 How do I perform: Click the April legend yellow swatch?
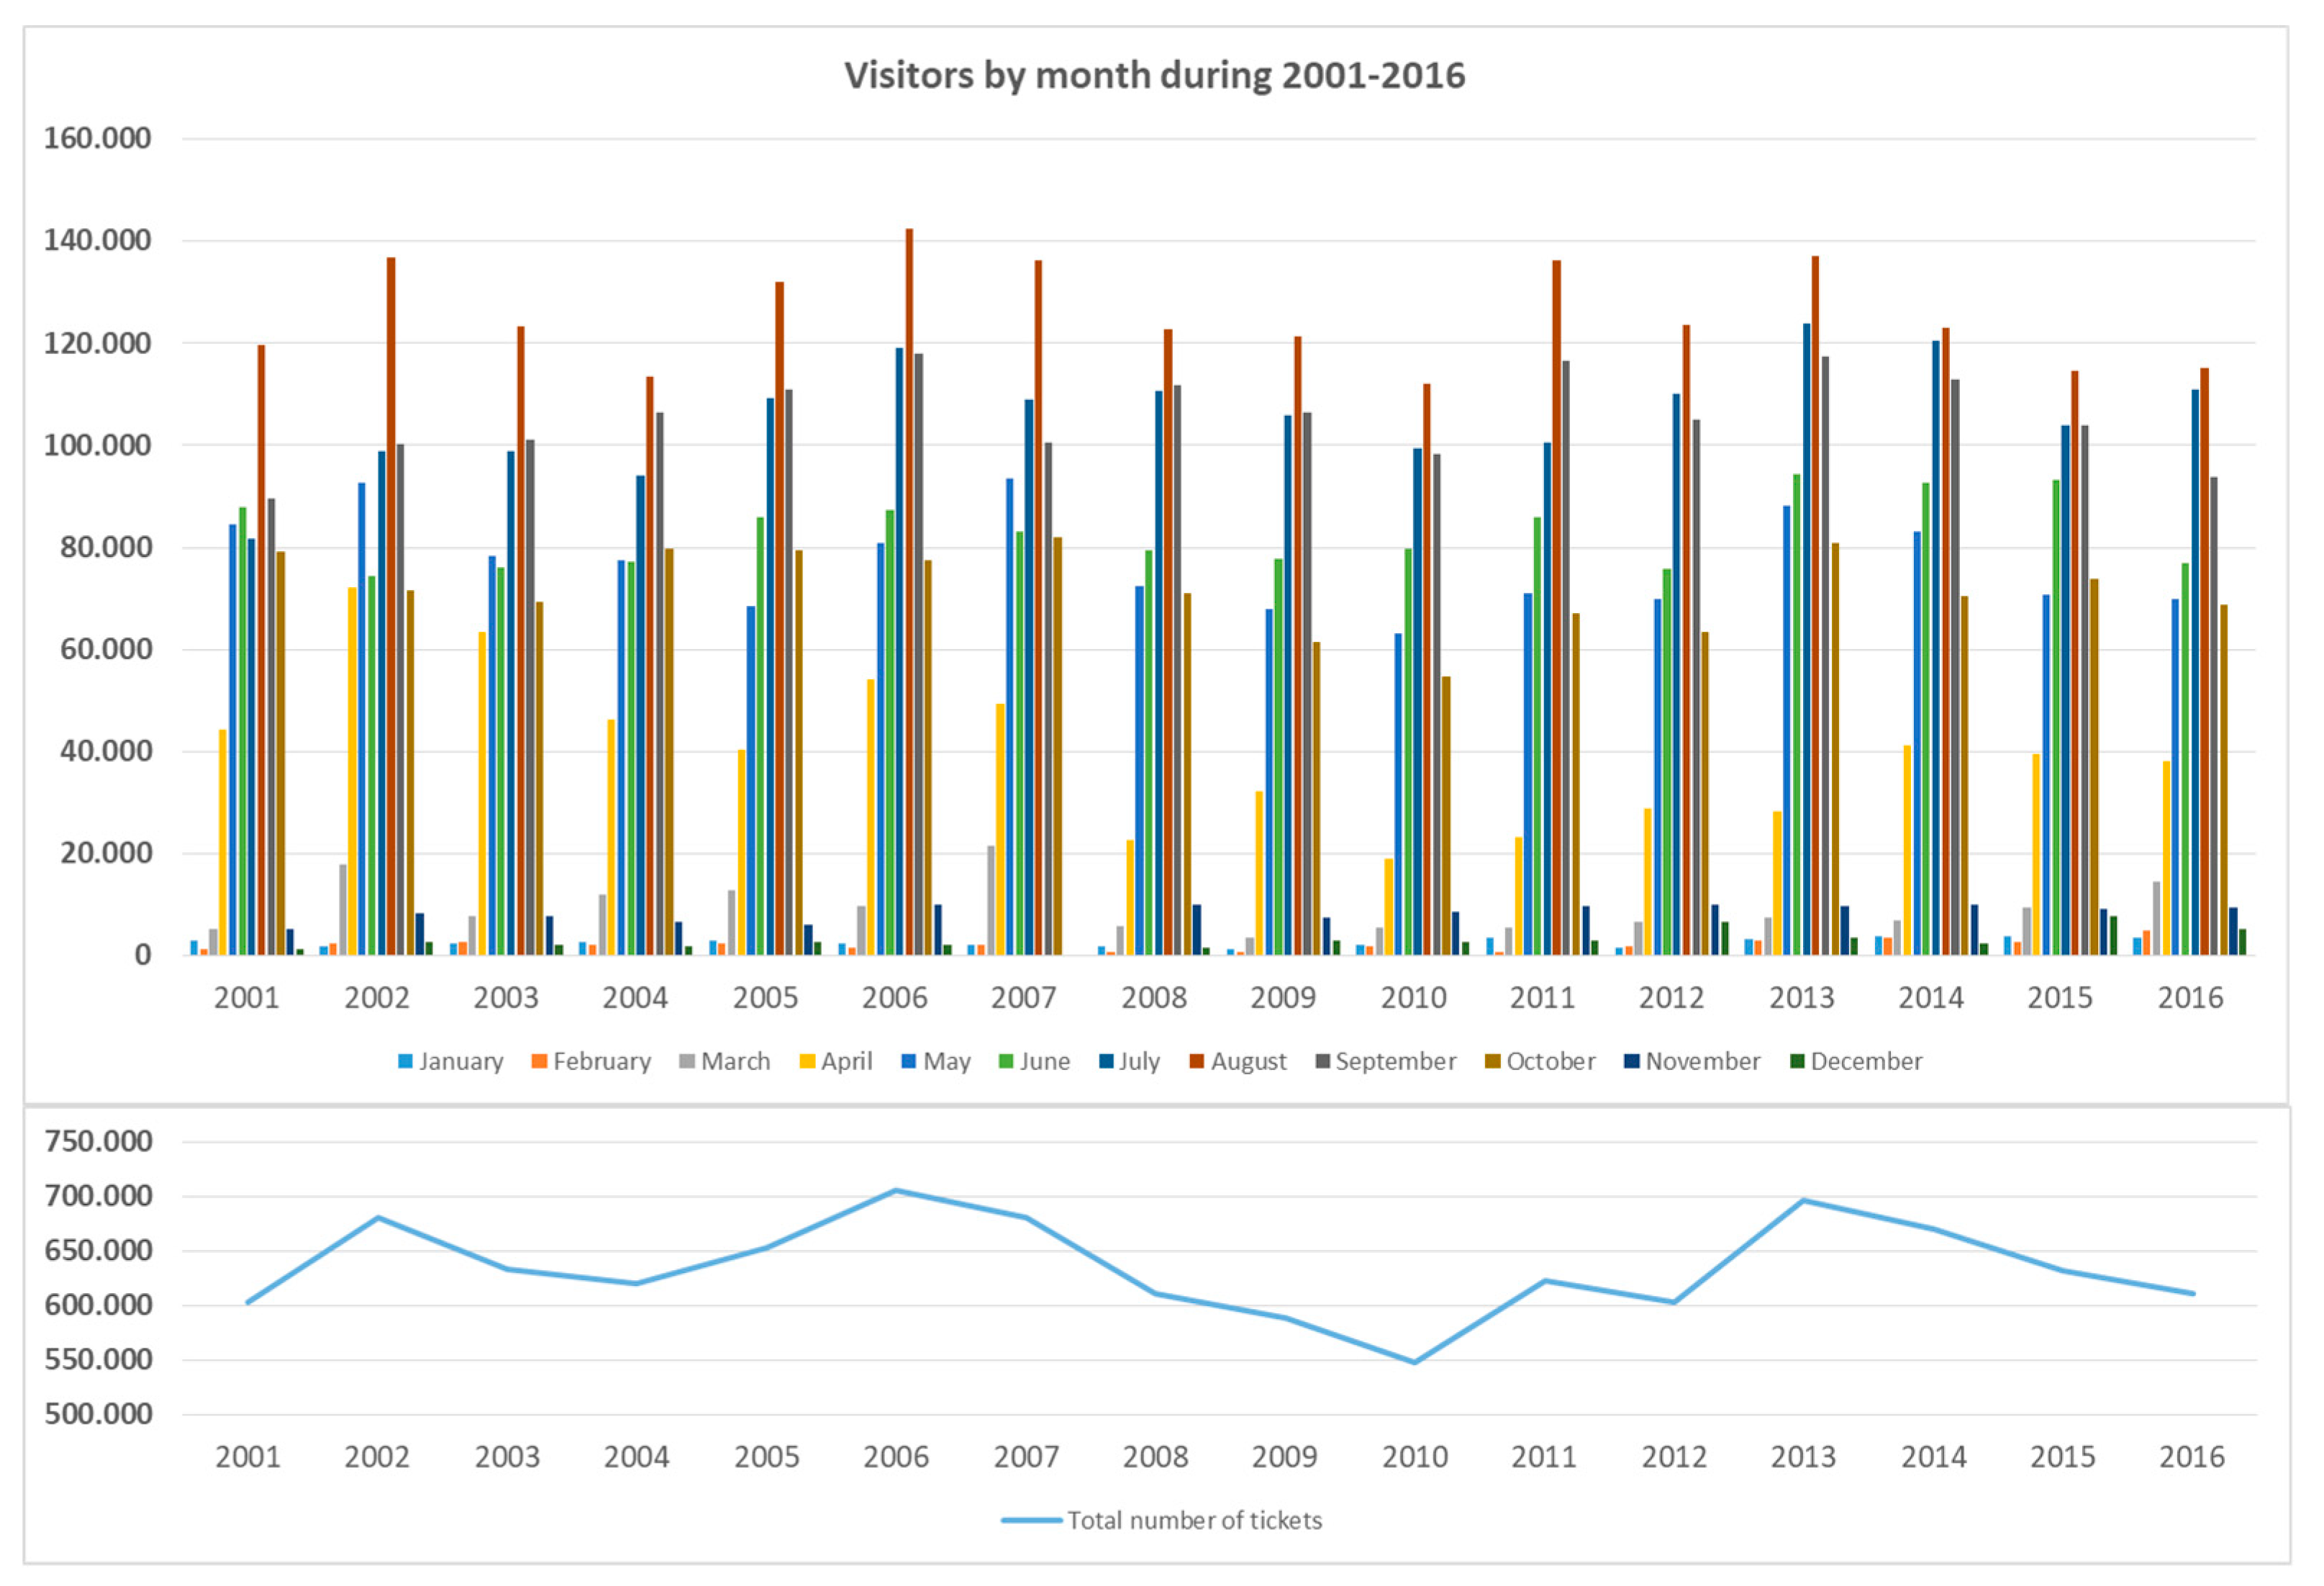807,1061
